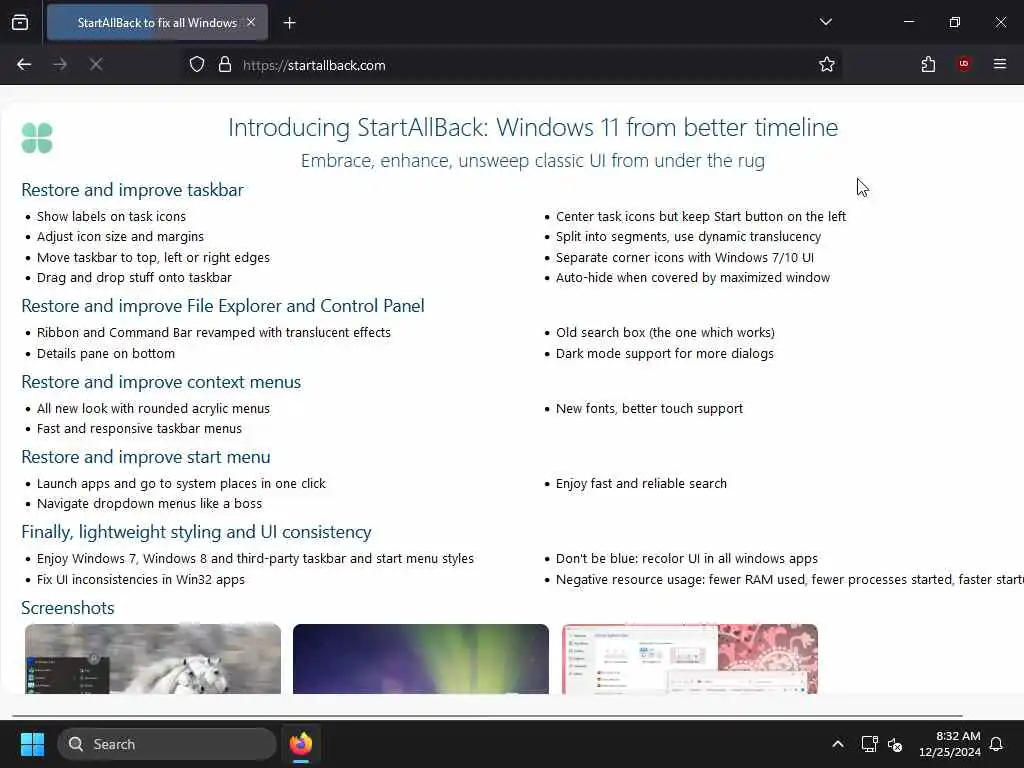Viewport: 1024px width, 768px height.
Task: Click 'Drag and drop stuff onto taskbar' text
Action: [x=135, y=278]
